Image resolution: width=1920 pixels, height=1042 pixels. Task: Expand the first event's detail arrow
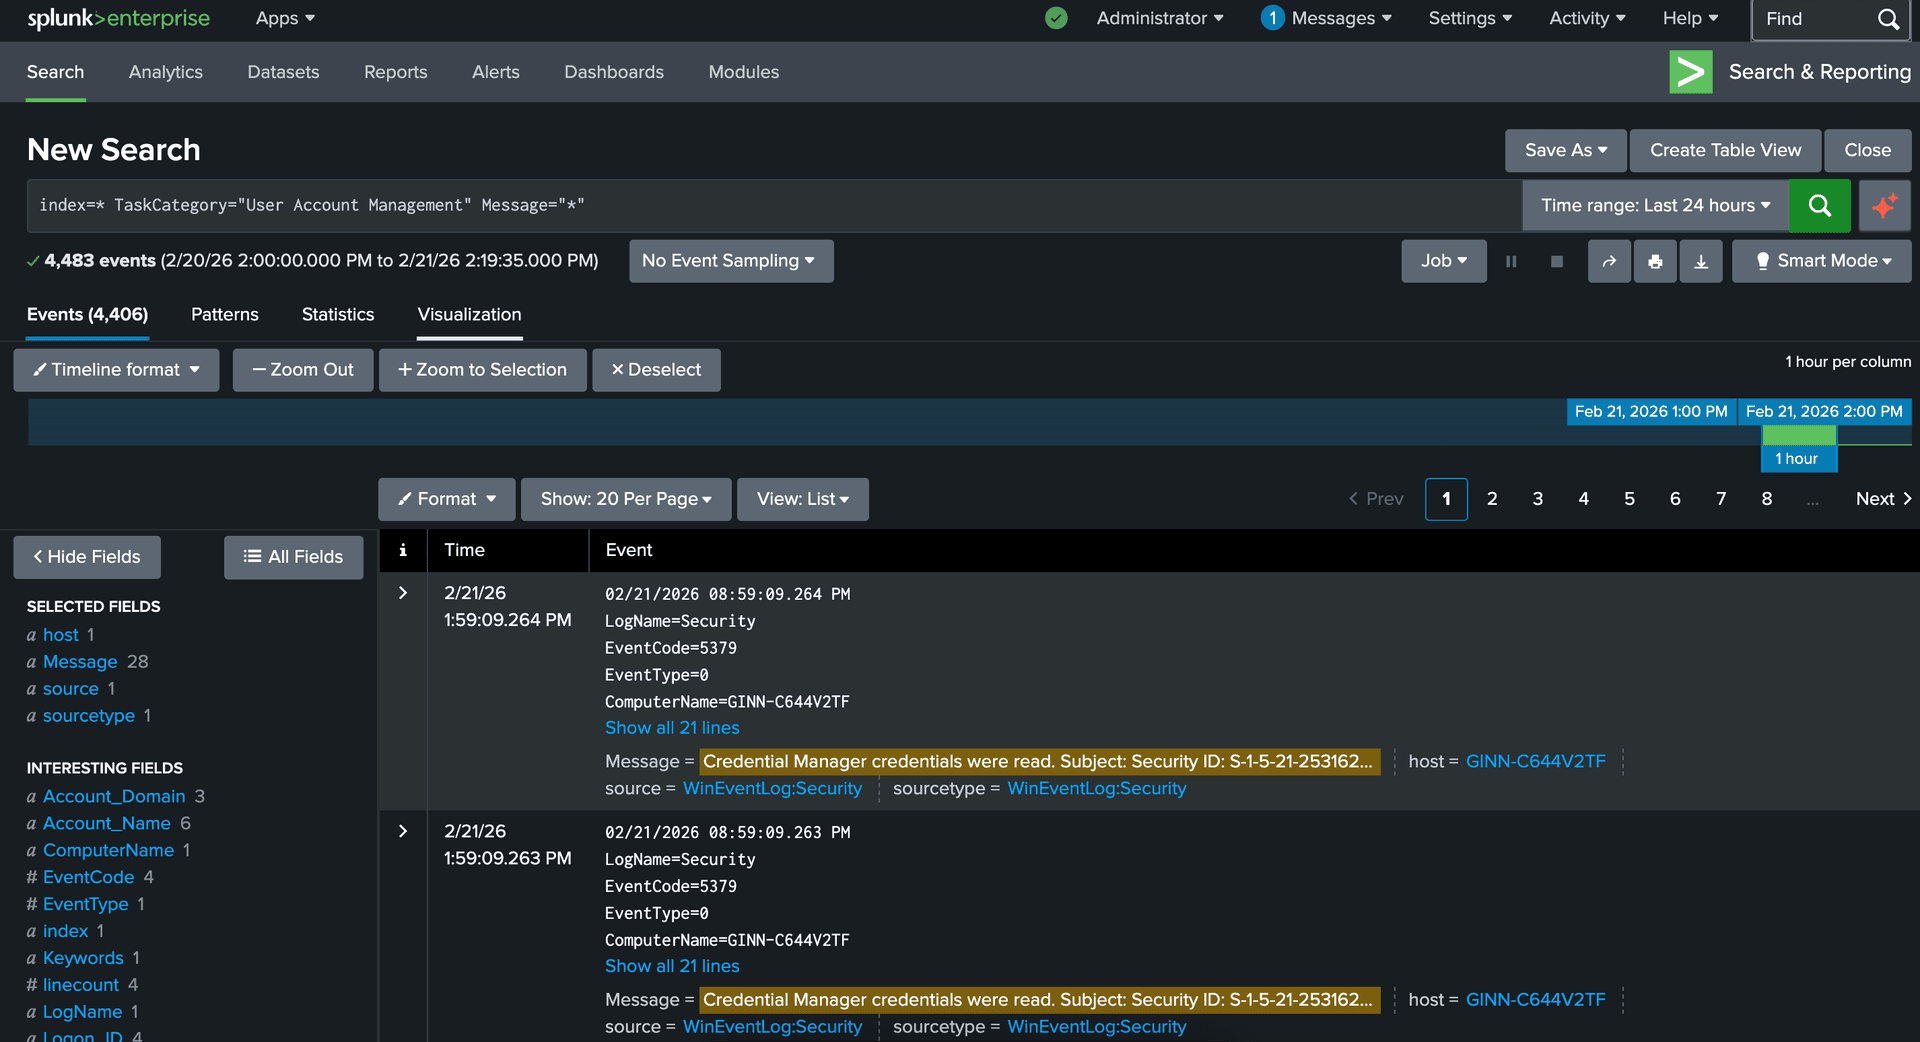point(403,593)
